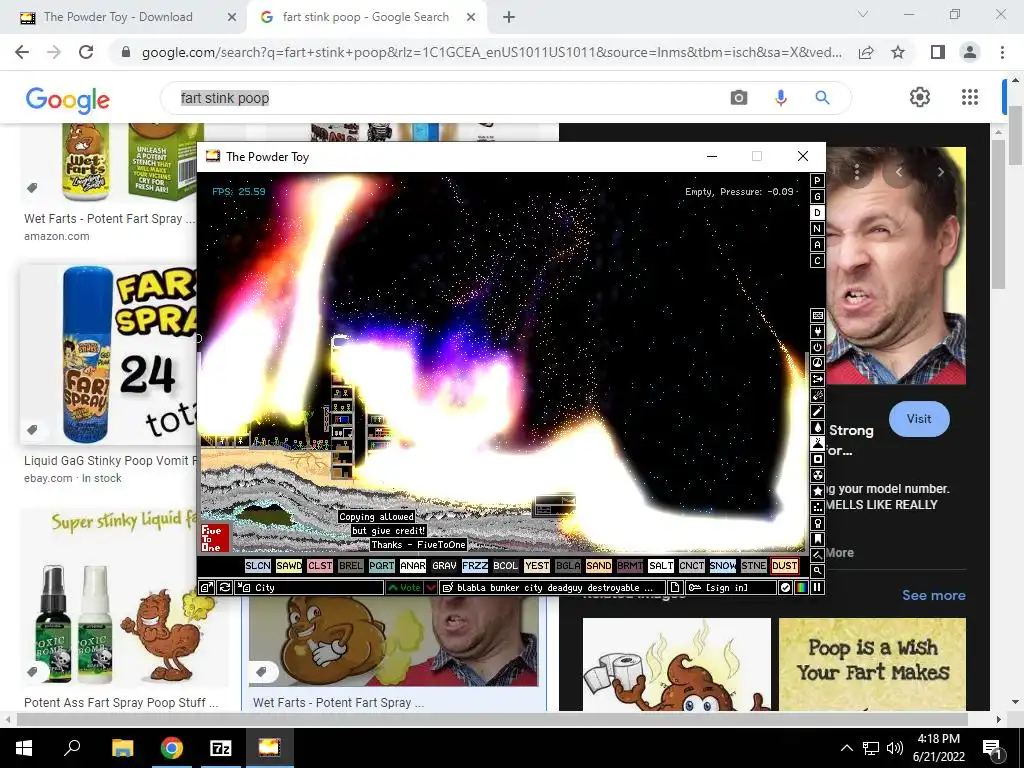Bookmark this page with the star icon
The image size is (1024, 768).
[898, 52]
